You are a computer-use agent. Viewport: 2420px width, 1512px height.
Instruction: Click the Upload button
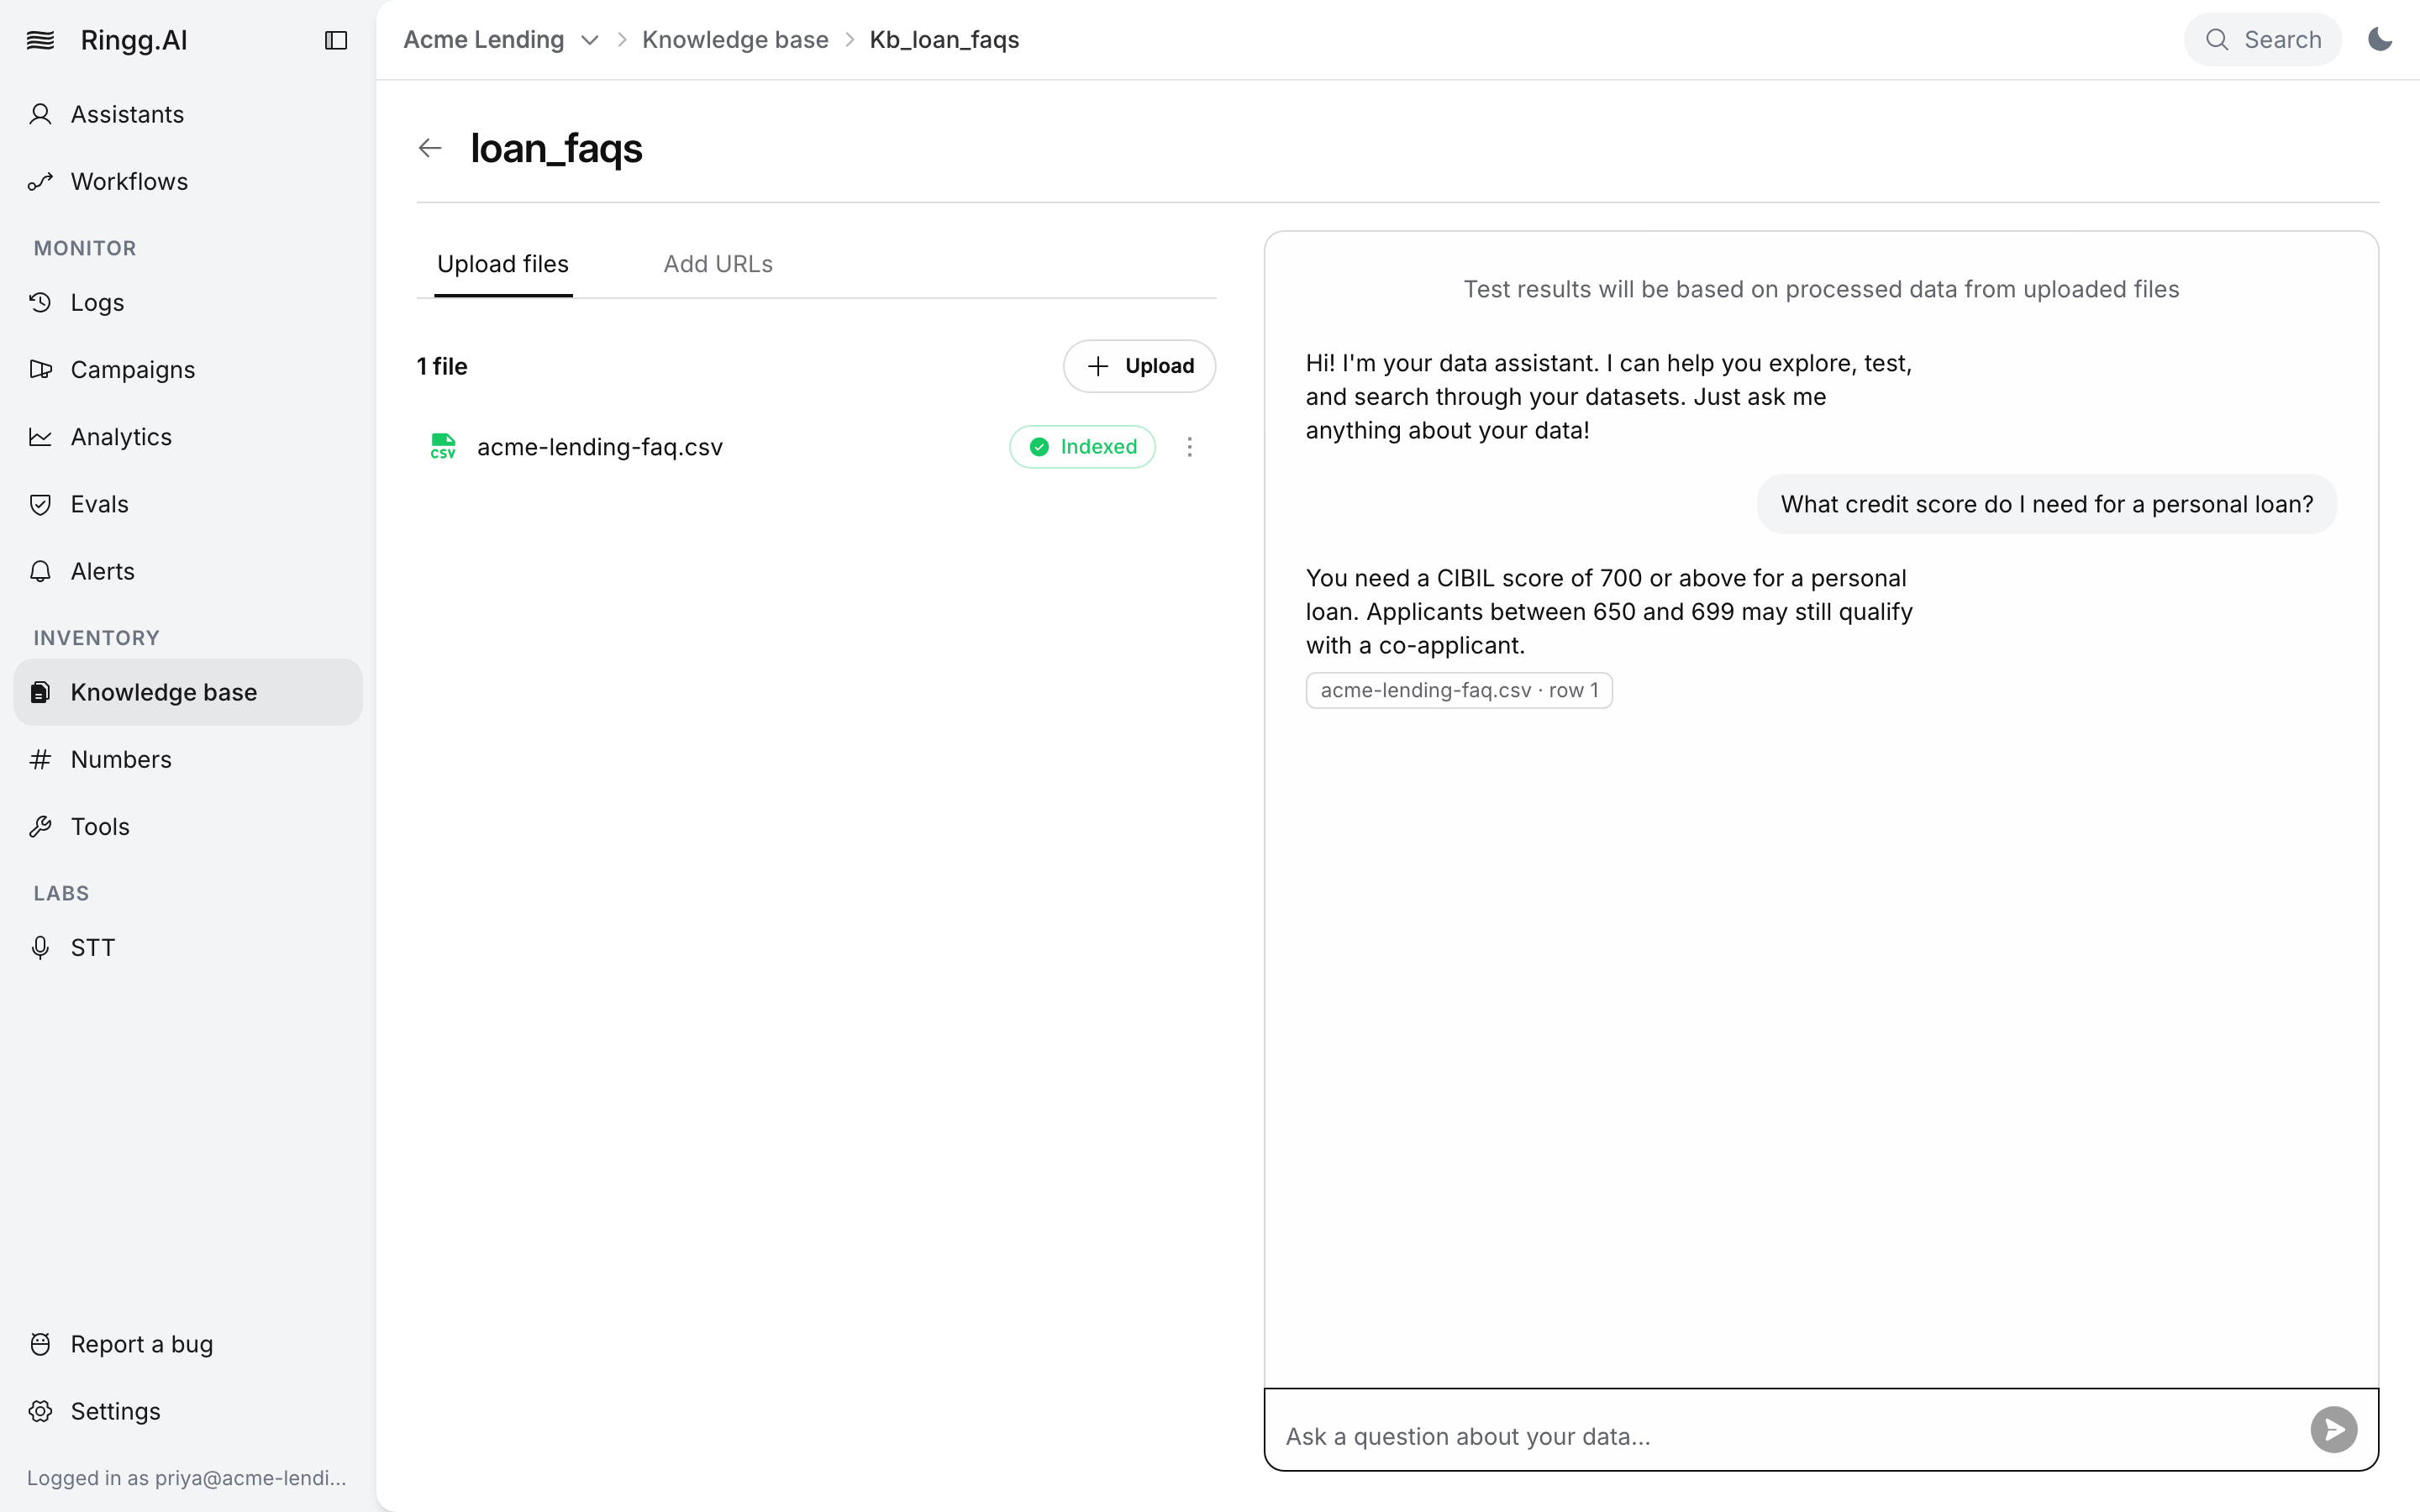click(1139, 366)
